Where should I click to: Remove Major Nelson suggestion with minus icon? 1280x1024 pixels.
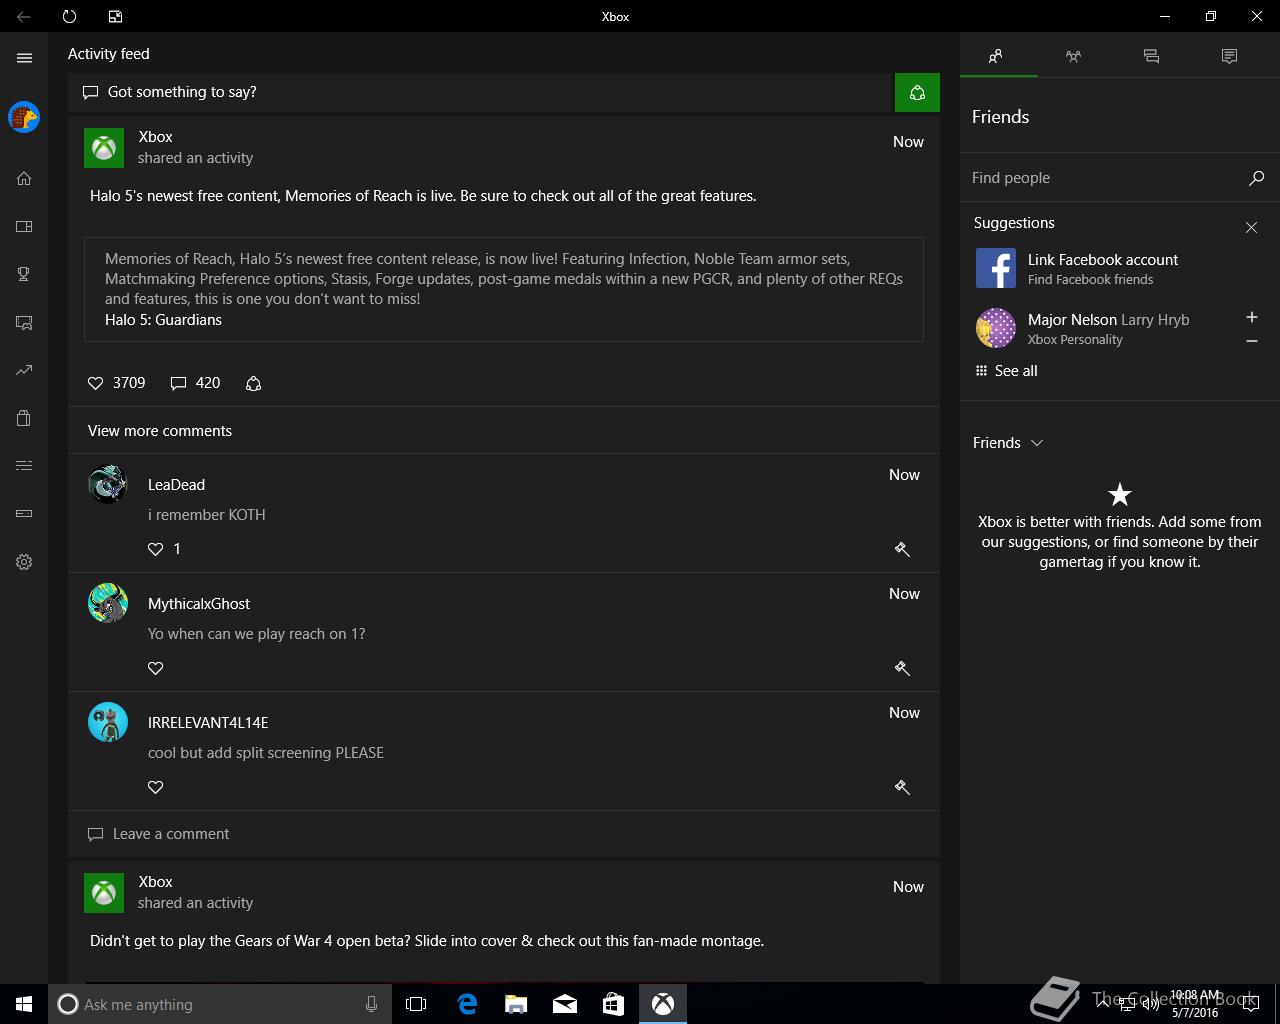pyautogui.click(x=1251, y=341)
